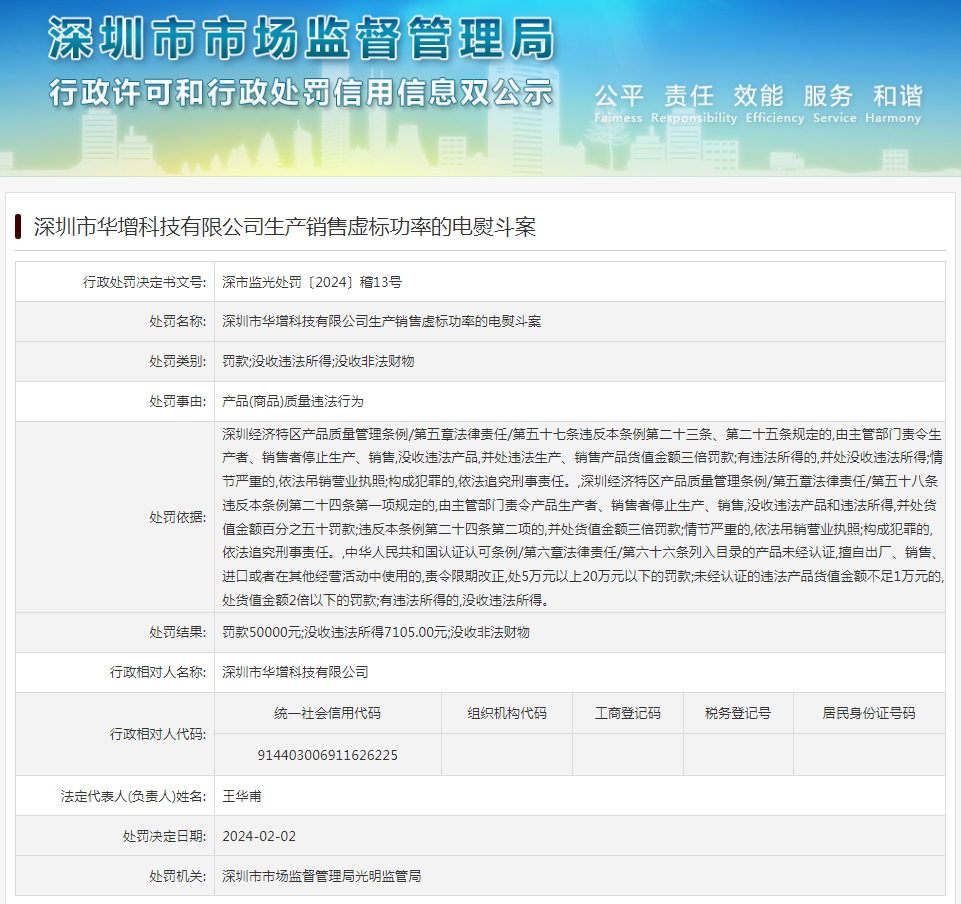Click the 公平 Fairness slogan in the banner
Image resolution: width=961 pixels, height=904 pixels.
(x=618, y=103)
